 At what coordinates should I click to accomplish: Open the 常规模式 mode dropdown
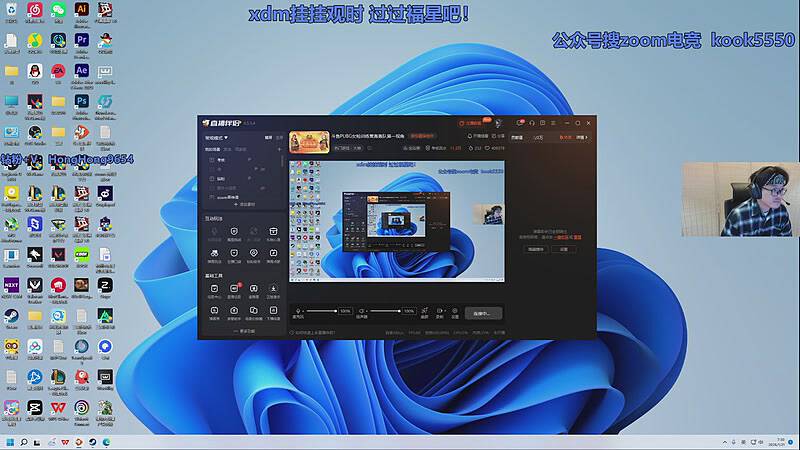(217, 137)
